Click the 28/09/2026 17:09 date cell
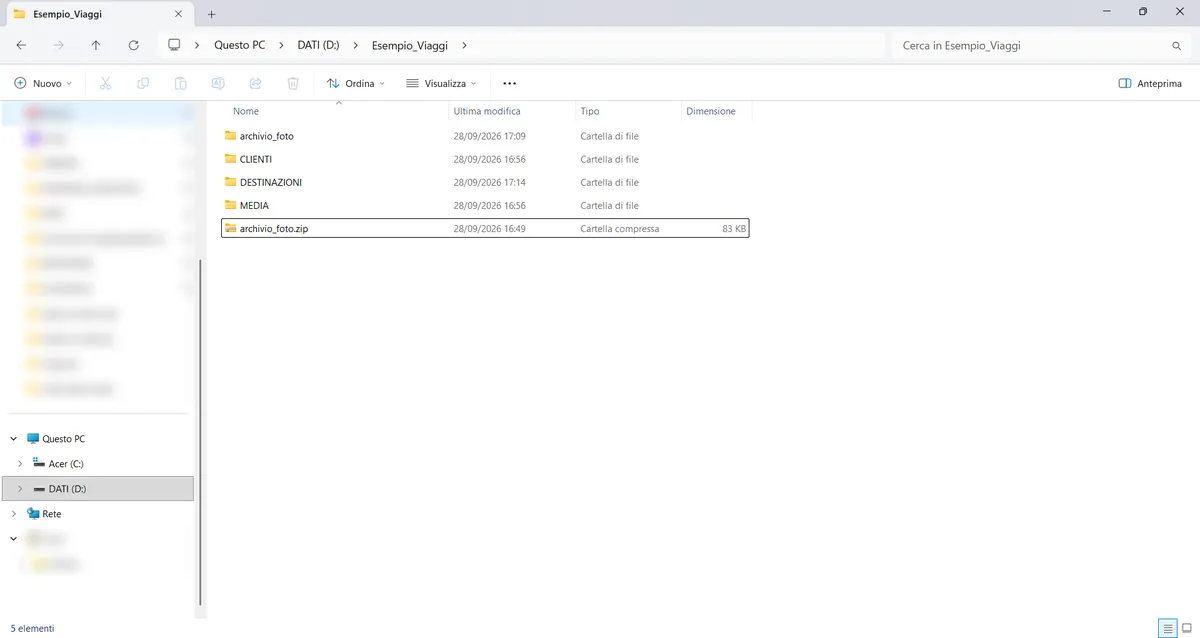Screen dimensions: 1200x638 click(489, 136)
